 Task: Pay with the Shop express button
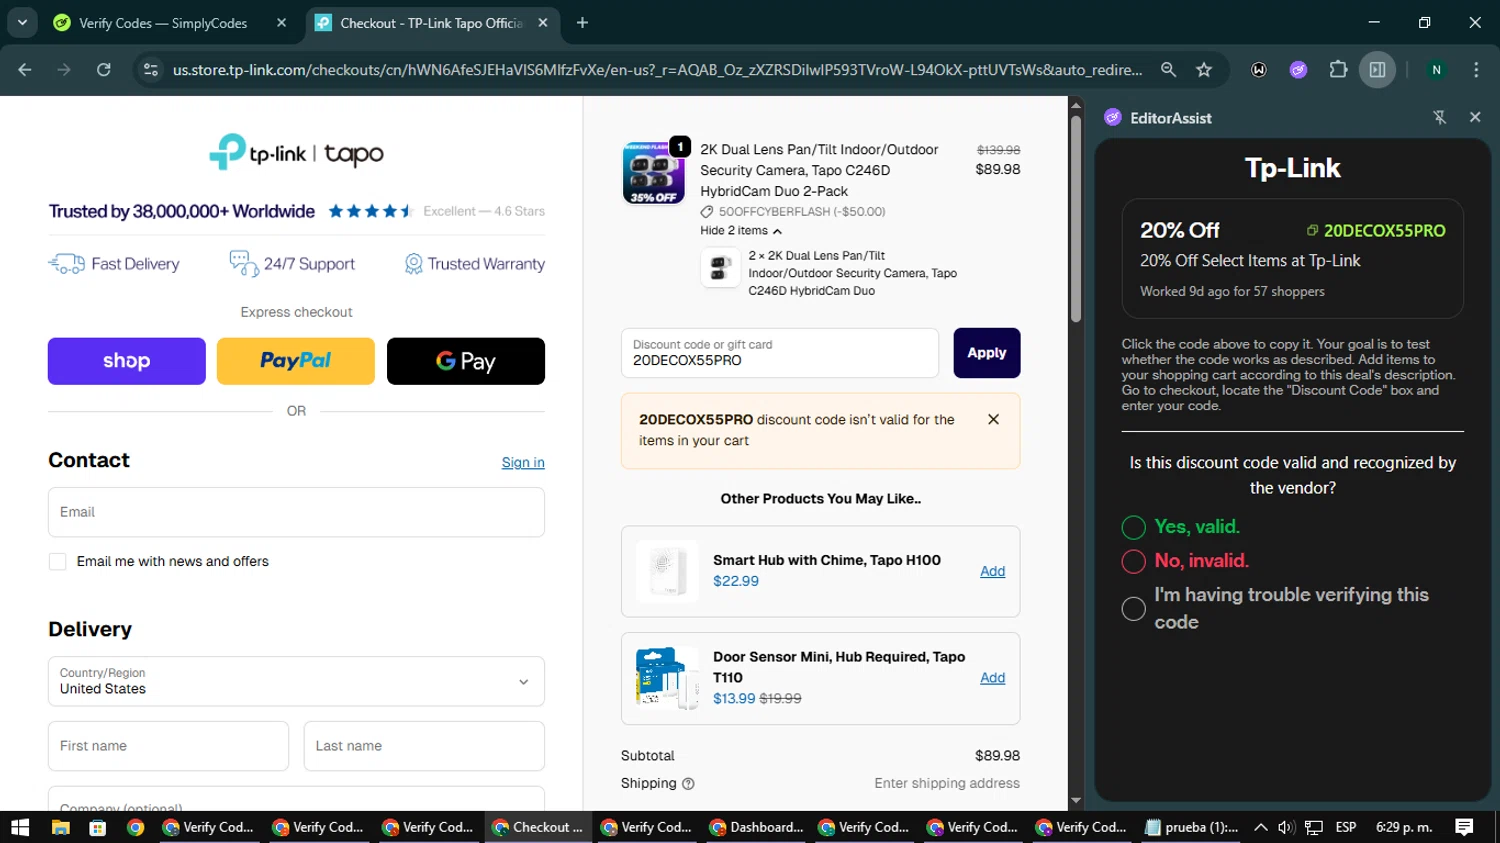point(127,361)
